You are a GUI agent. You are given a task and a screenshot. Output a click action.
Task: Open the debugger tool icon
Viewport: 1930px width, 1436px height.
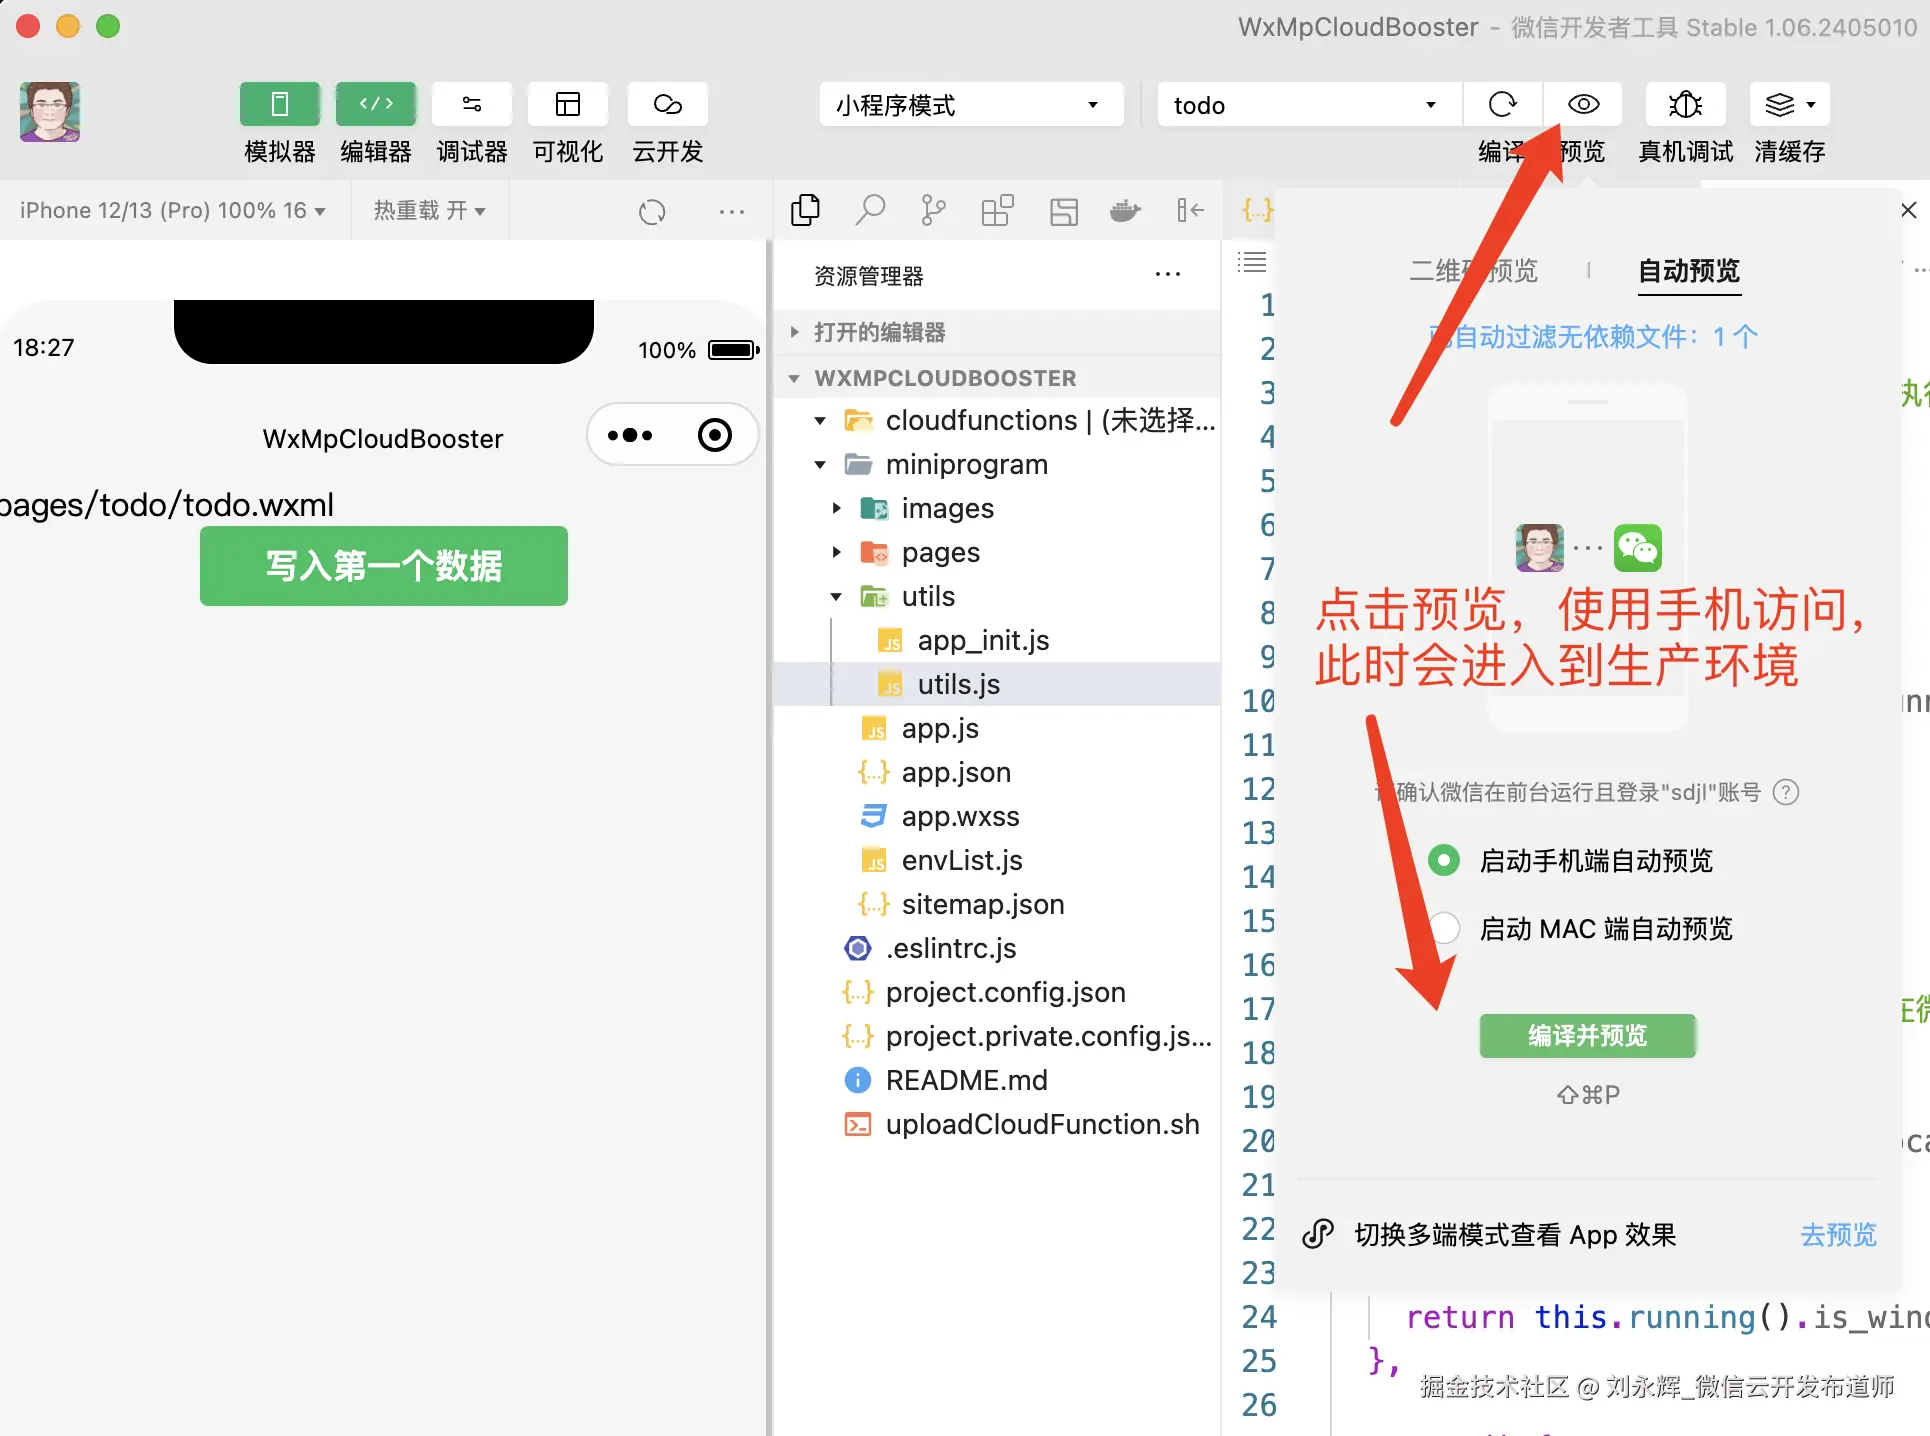pyautogui.click(x=471, y=104)
